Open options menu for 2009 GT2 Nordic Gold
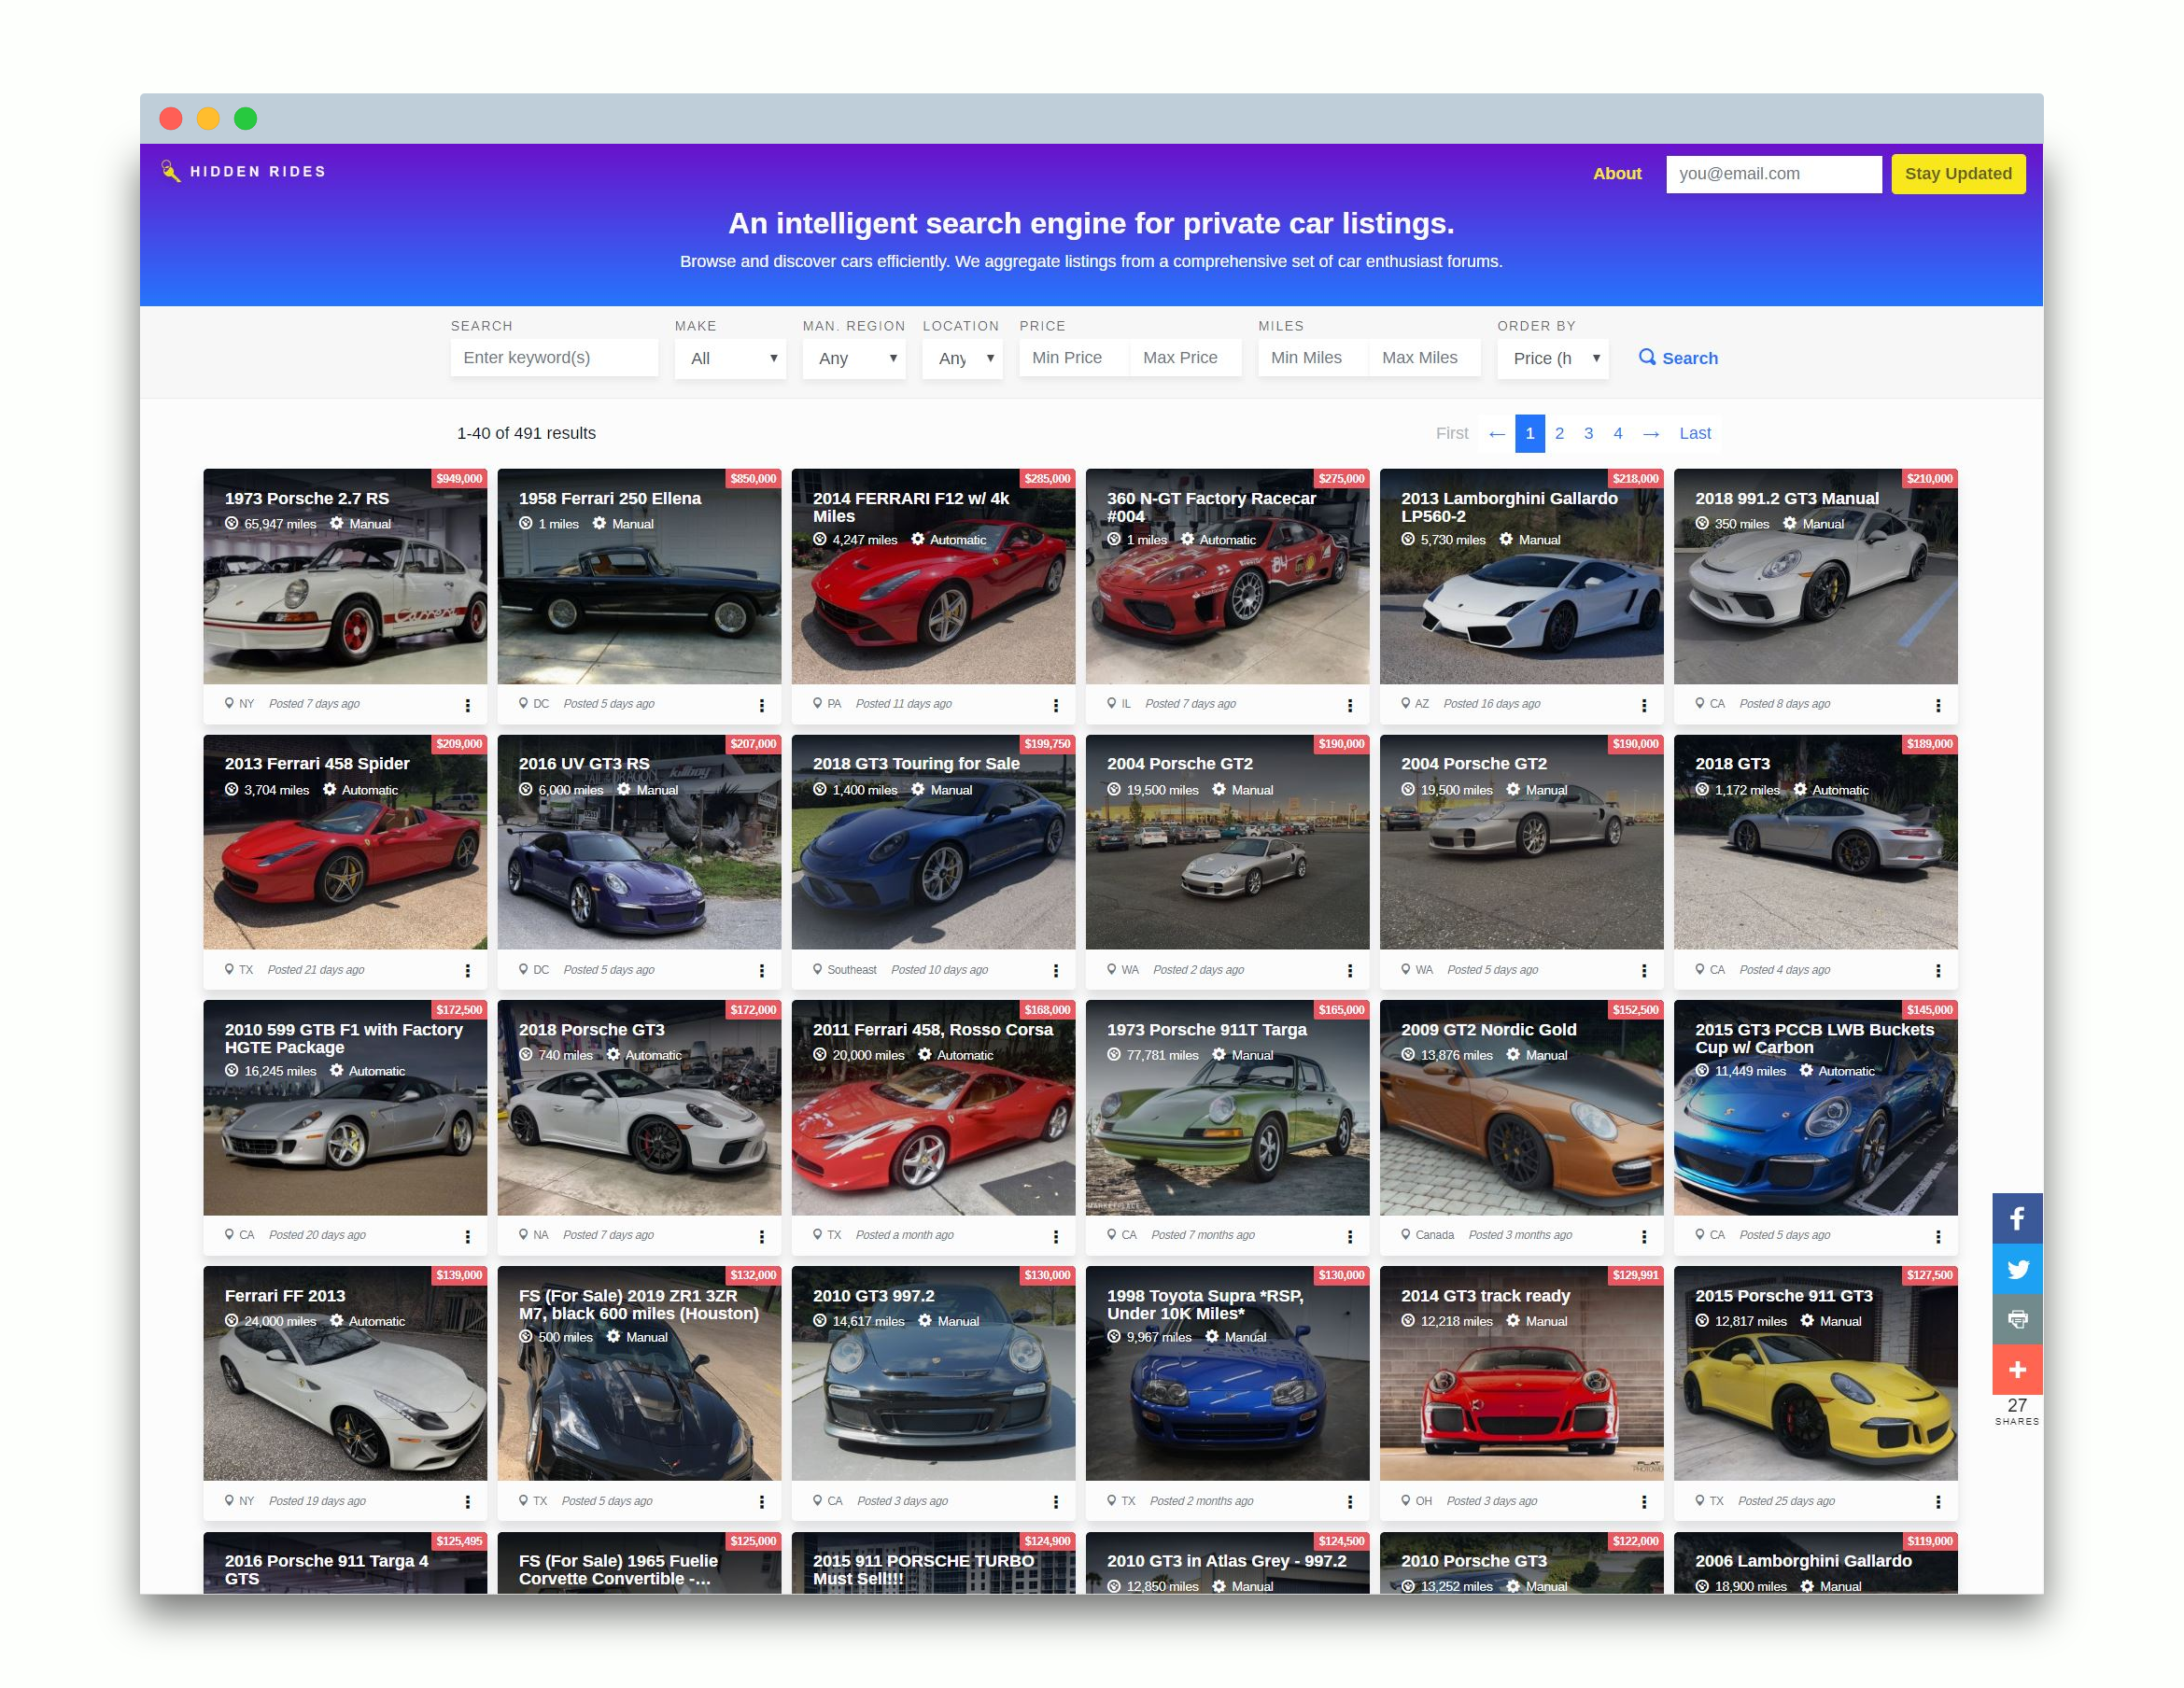Screen dimensions: 2184x1688 1643,1236
